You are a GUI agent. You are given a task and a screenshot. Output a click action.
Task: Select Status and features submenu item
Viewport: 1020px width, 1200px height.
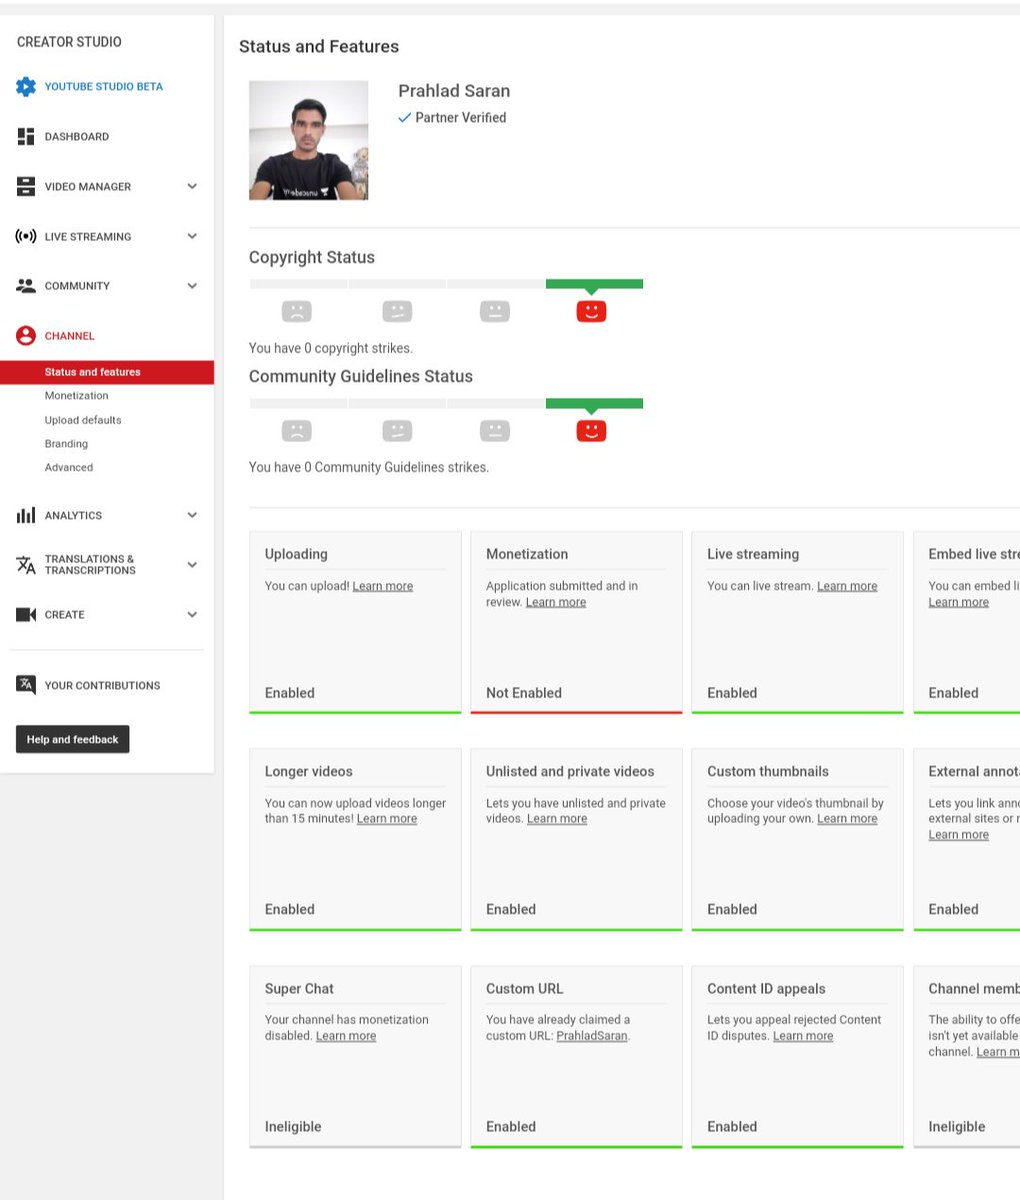[107, 372]
